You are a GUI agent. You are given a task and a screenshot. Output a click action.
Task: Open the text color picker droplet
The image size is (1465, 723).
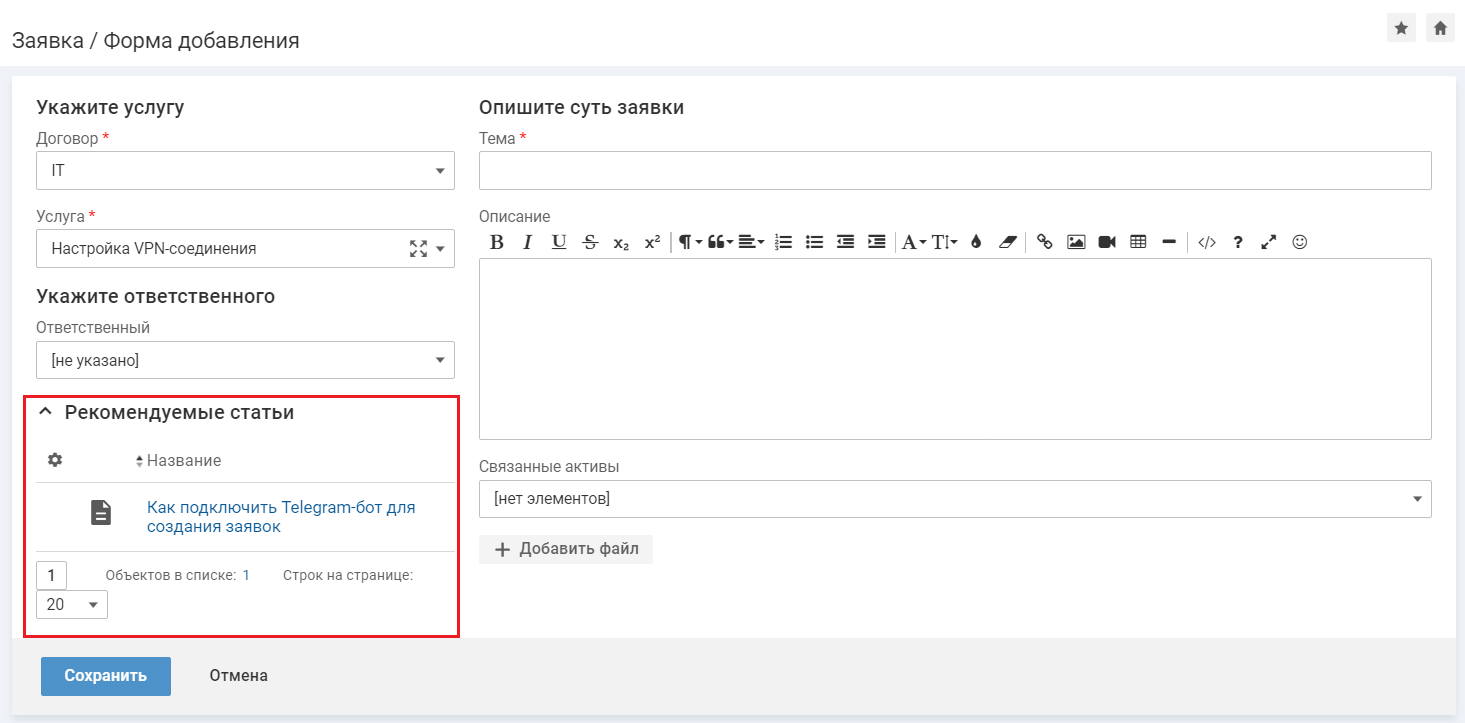(x=976, y=242)
